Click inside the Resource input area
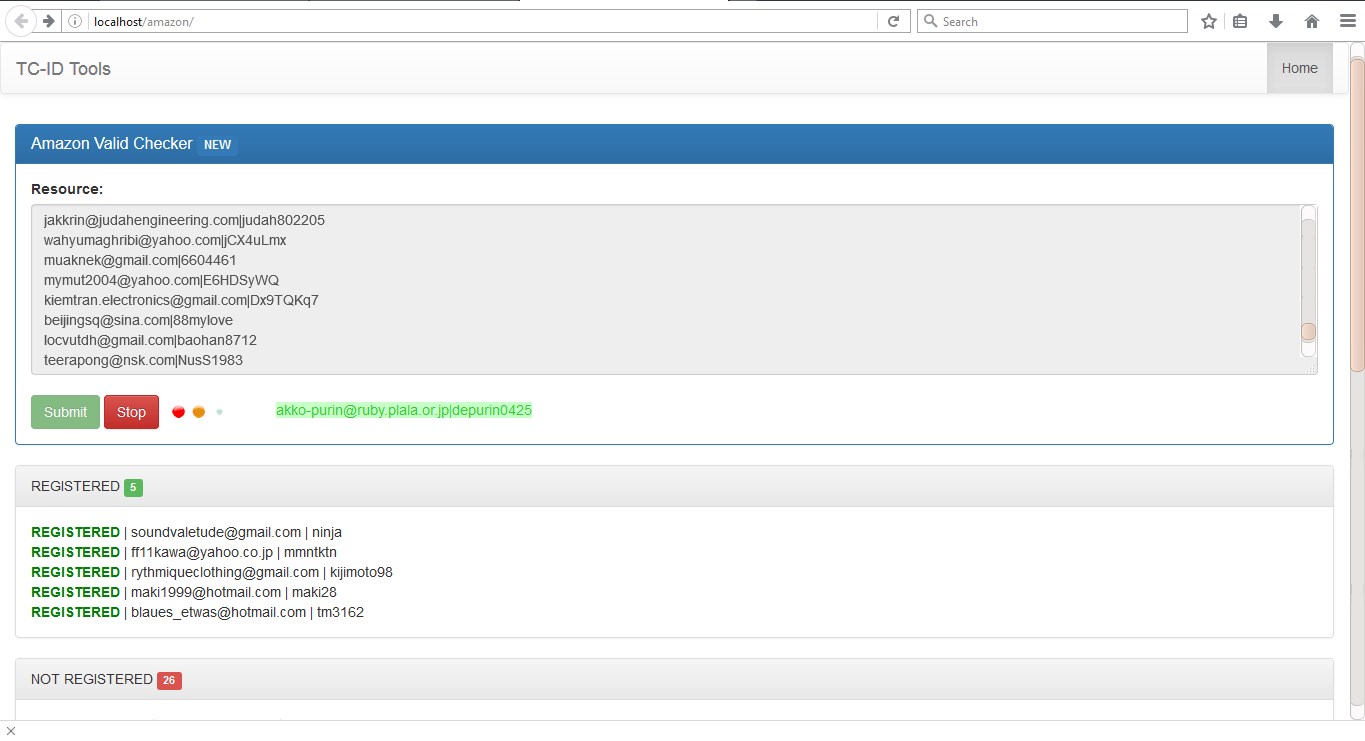 point(670,290)
